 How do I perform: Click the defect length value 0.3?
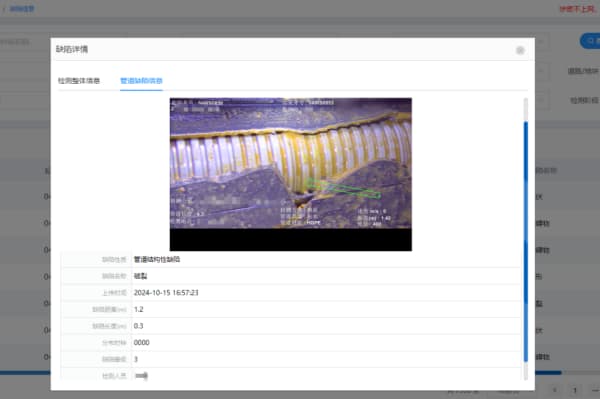click(139, 326)
